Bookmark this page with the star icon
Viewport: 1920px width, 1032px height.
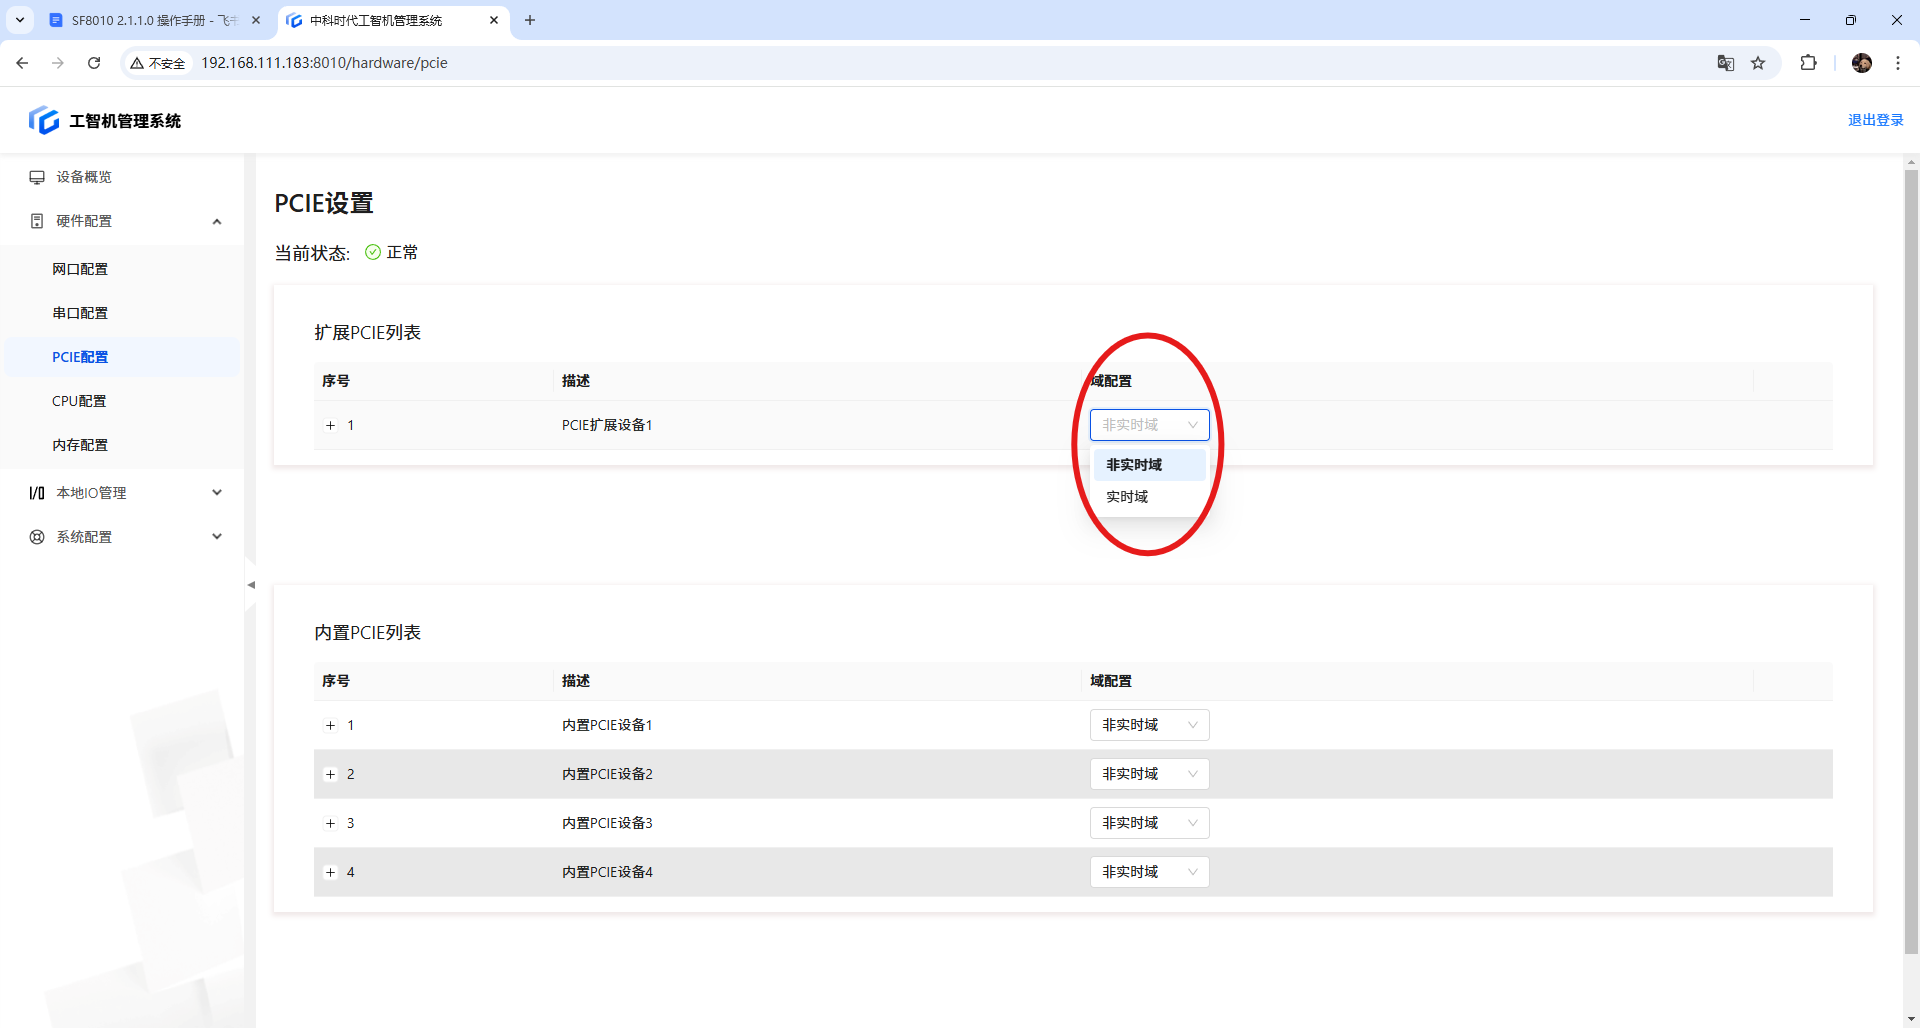(x=1758, y=63)
